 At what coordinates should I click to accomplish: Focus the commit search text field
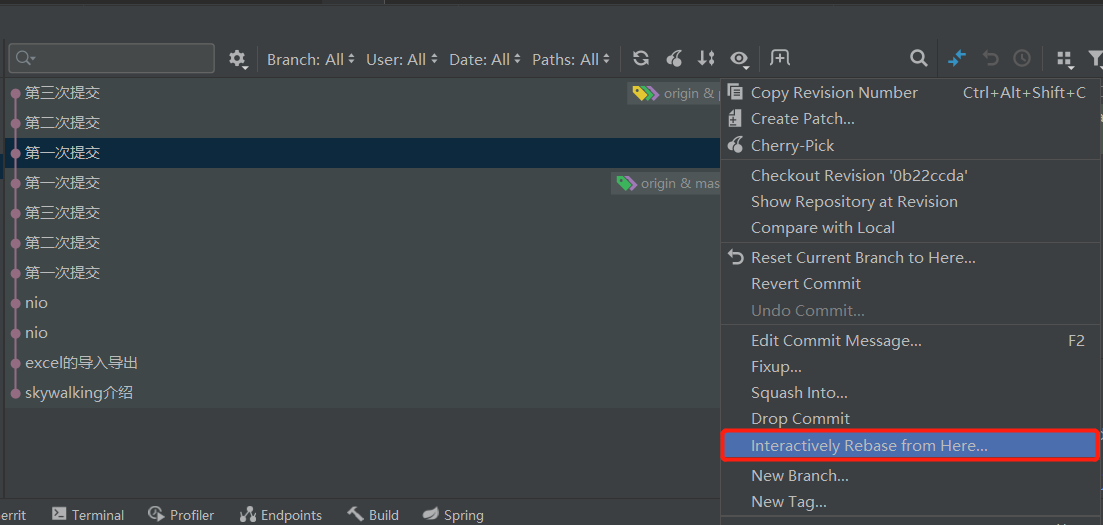pyautogui.click(x=112, y=58)
